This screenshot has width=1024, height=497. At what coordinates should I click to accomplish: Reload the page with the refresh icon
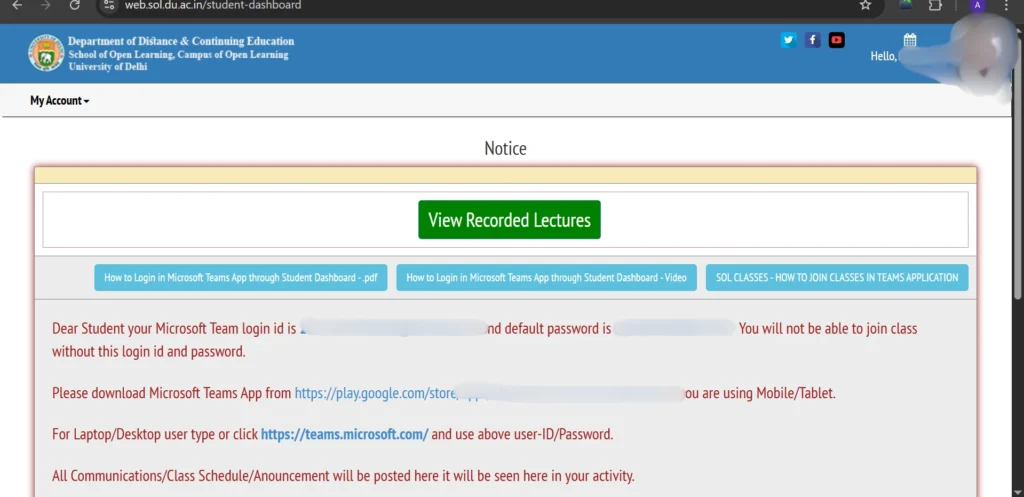[x=74, y=5]
